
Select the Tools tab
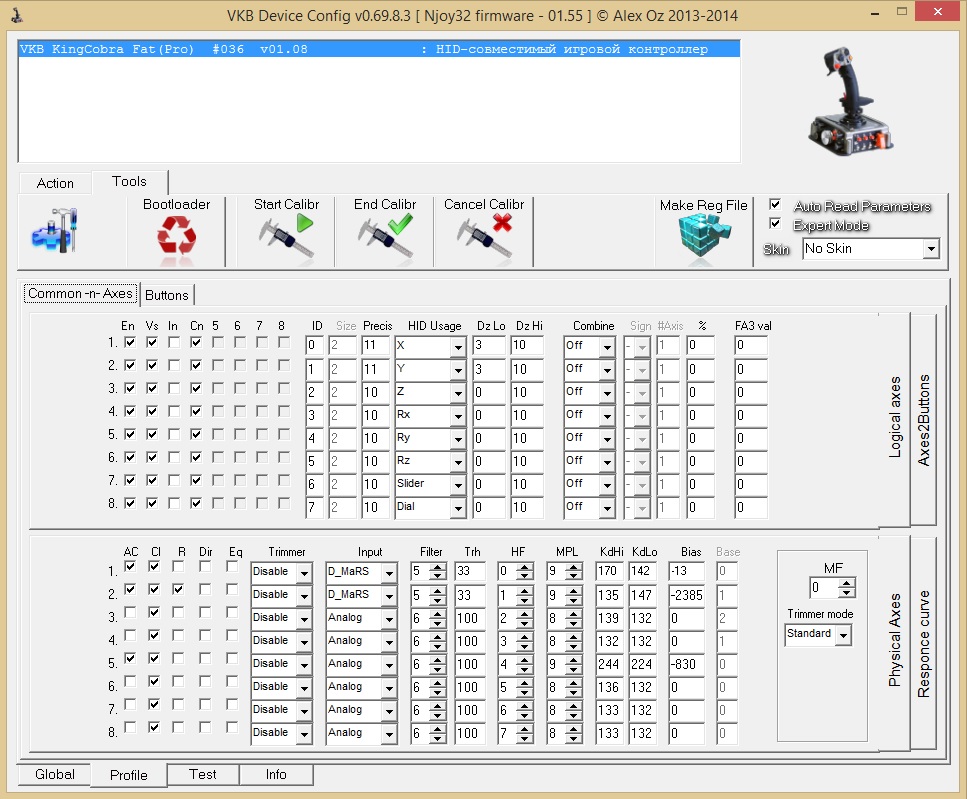(x=130, y=181)
